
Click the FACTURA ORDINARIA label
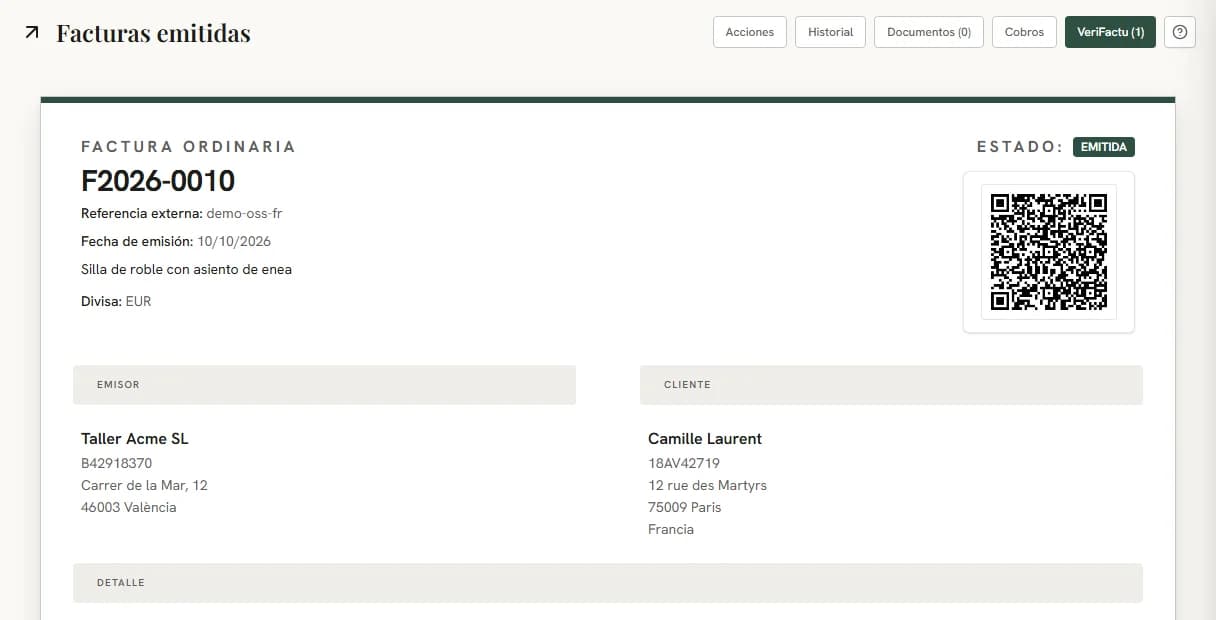[188, 147]
